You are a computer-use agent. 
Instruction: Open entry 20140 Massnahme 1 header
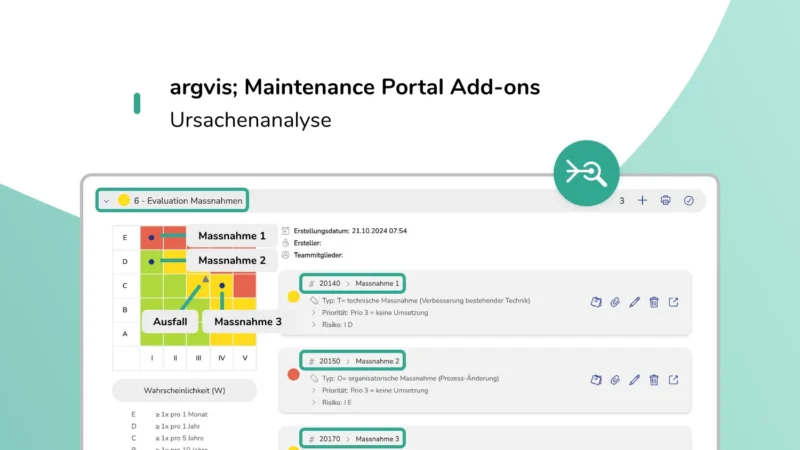[x=353, y=283]
